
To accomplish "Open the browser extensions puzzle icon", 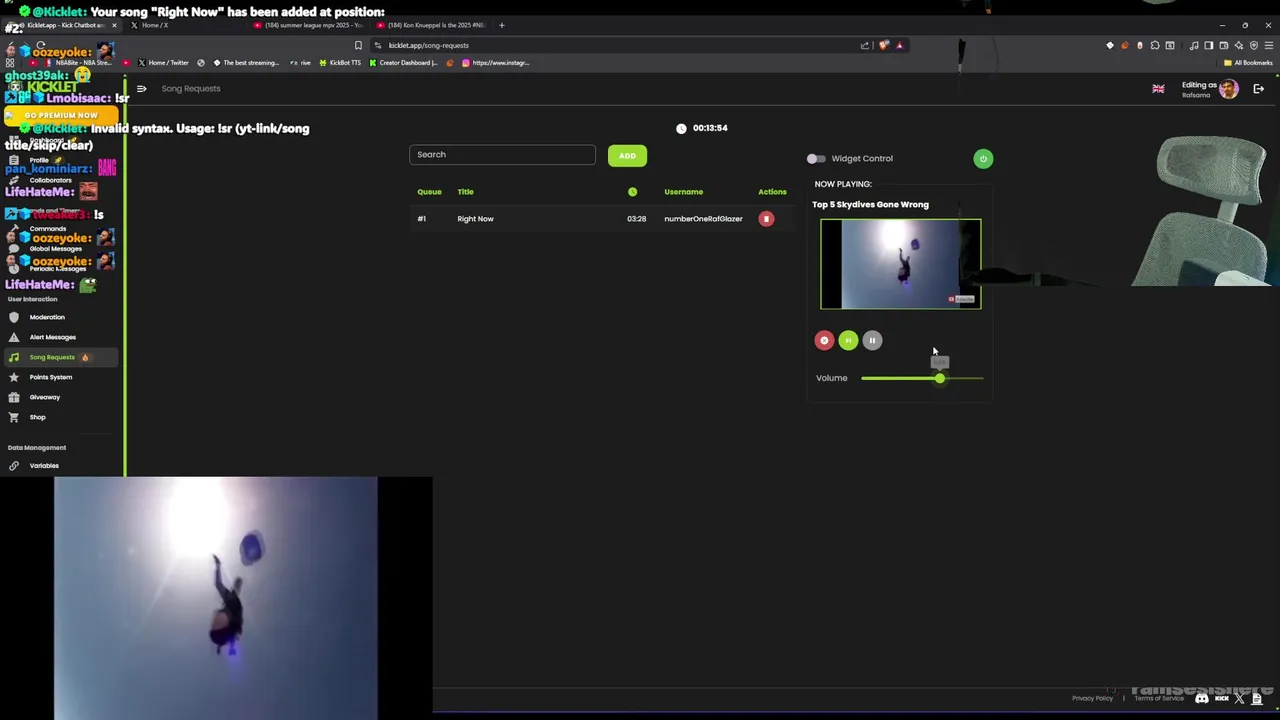I will tap(1155, 45).
